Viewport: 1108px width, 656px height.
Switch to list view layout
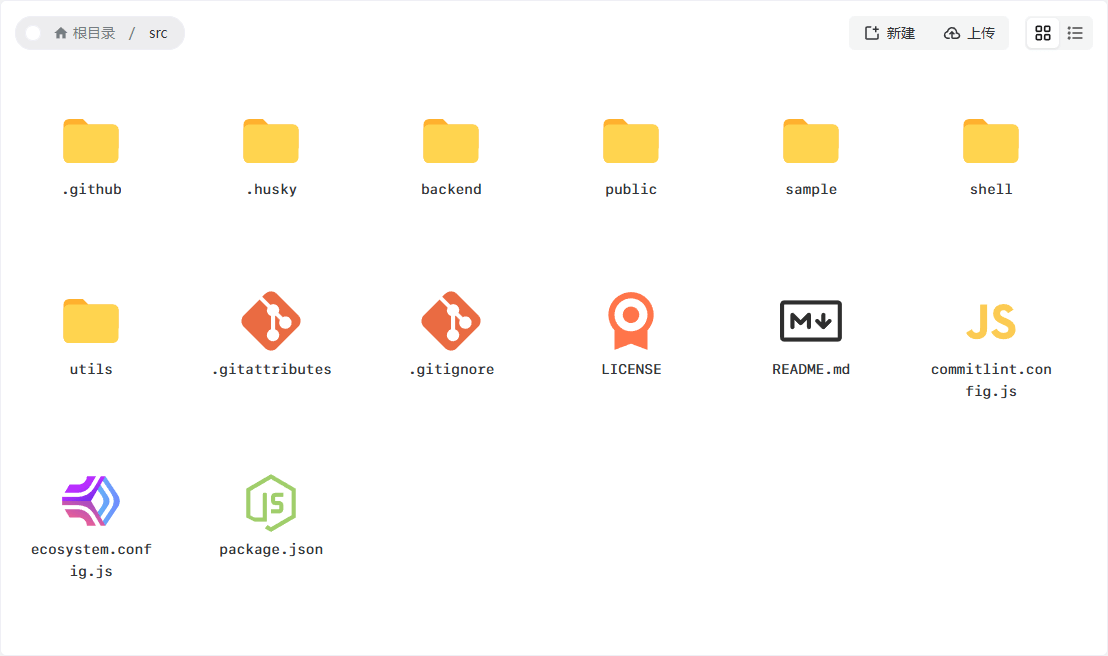point(1075,33)
